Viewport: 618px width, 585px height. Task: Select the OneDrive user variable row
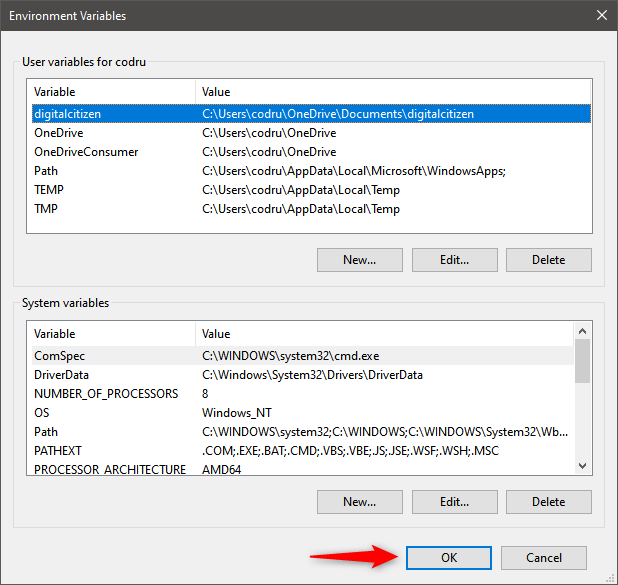point(311,133)
